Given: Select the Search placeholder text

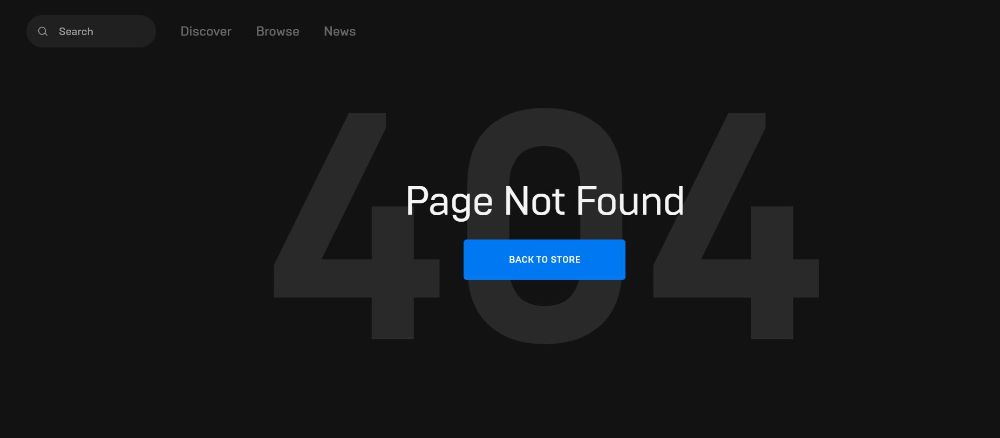Looking at the screenshot, I should [76, 31].
